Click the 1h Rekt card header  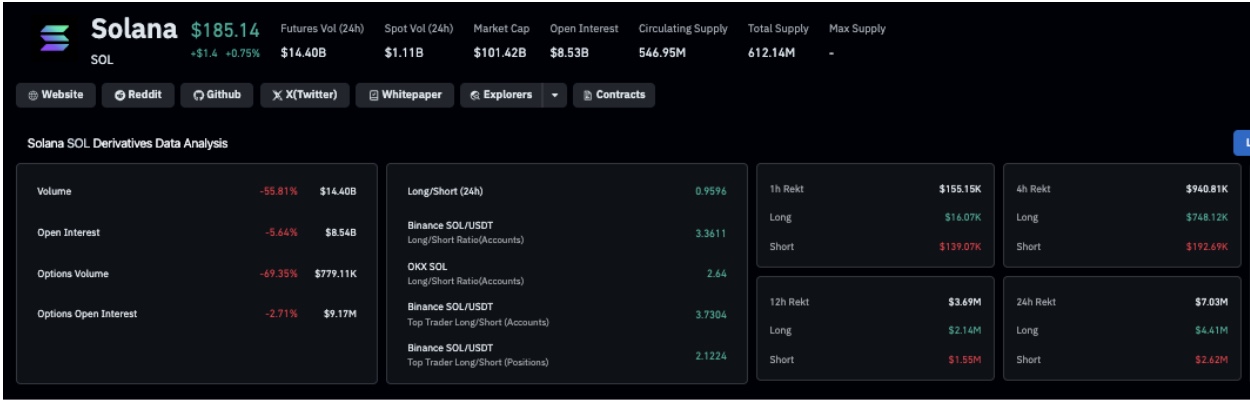tap(874, 189)
